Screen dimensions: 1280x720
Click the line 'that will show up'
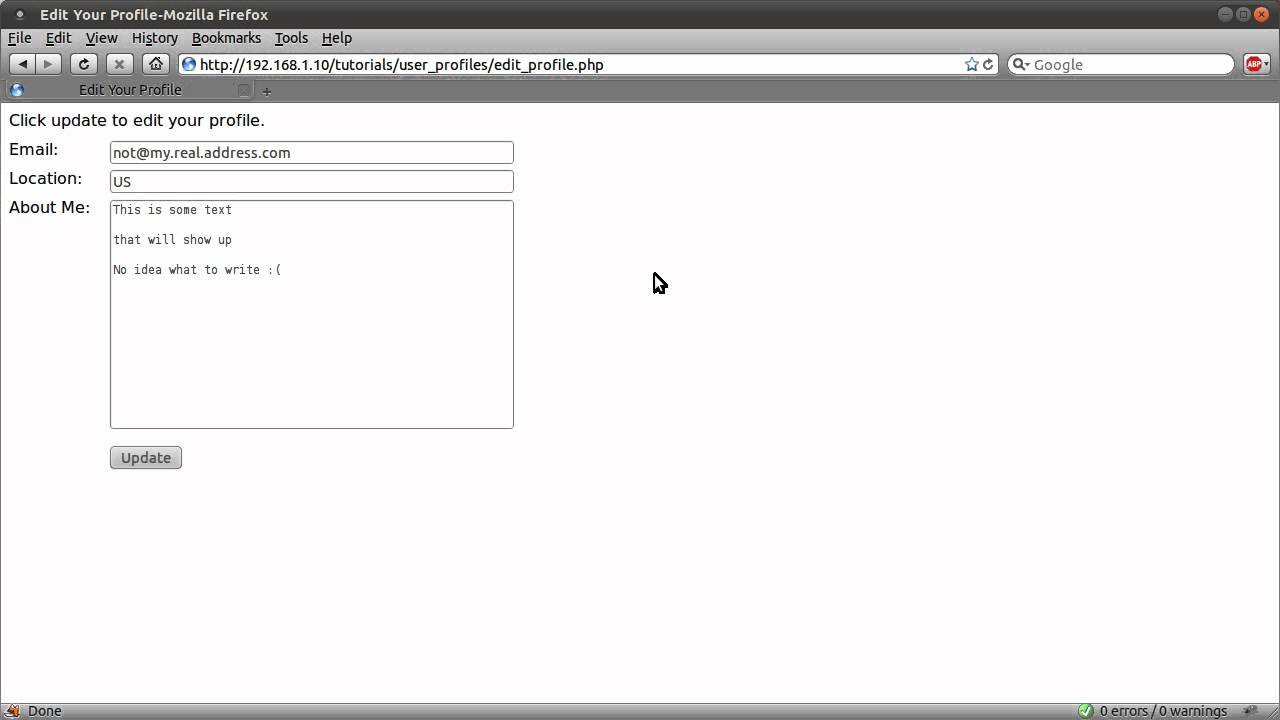click(x=172, y=240)
